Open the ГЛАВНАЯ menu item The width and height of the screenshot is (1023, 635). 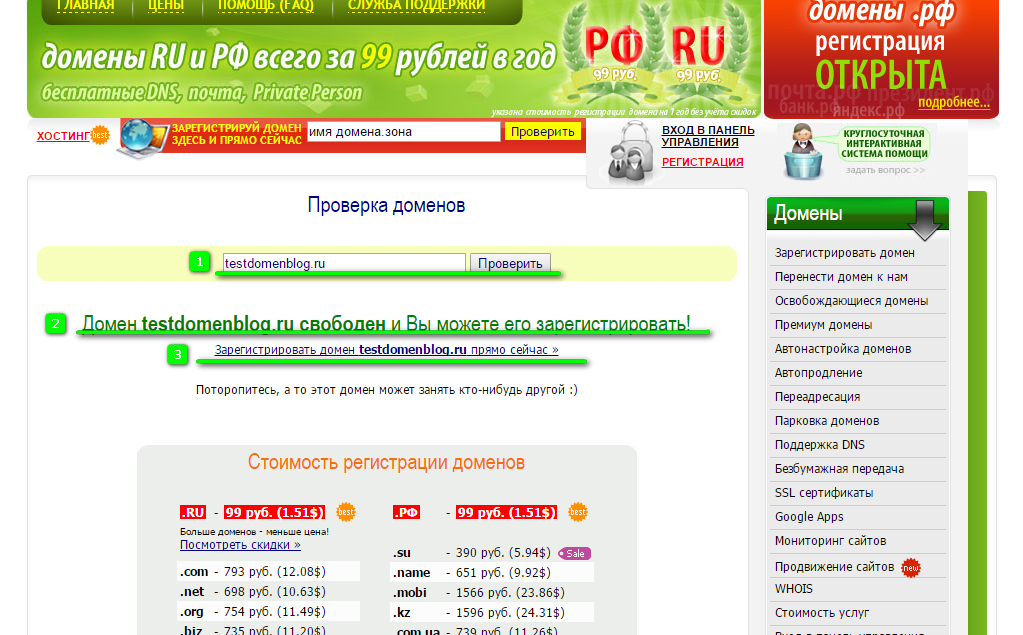pos(85,6)
